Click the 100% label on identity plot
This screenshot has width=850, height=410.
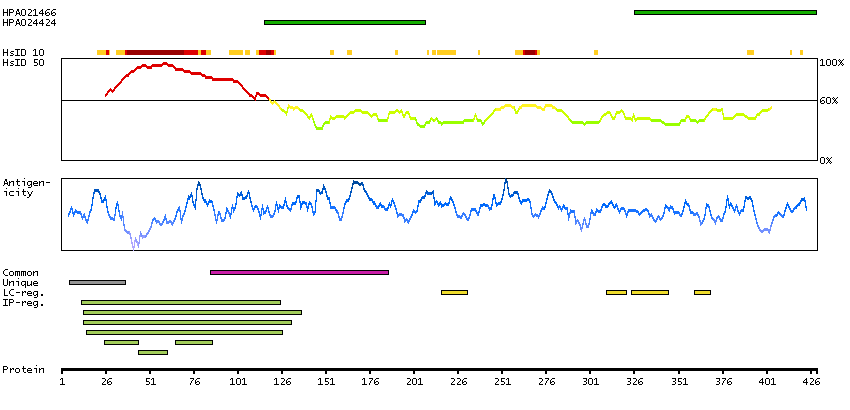831,62
